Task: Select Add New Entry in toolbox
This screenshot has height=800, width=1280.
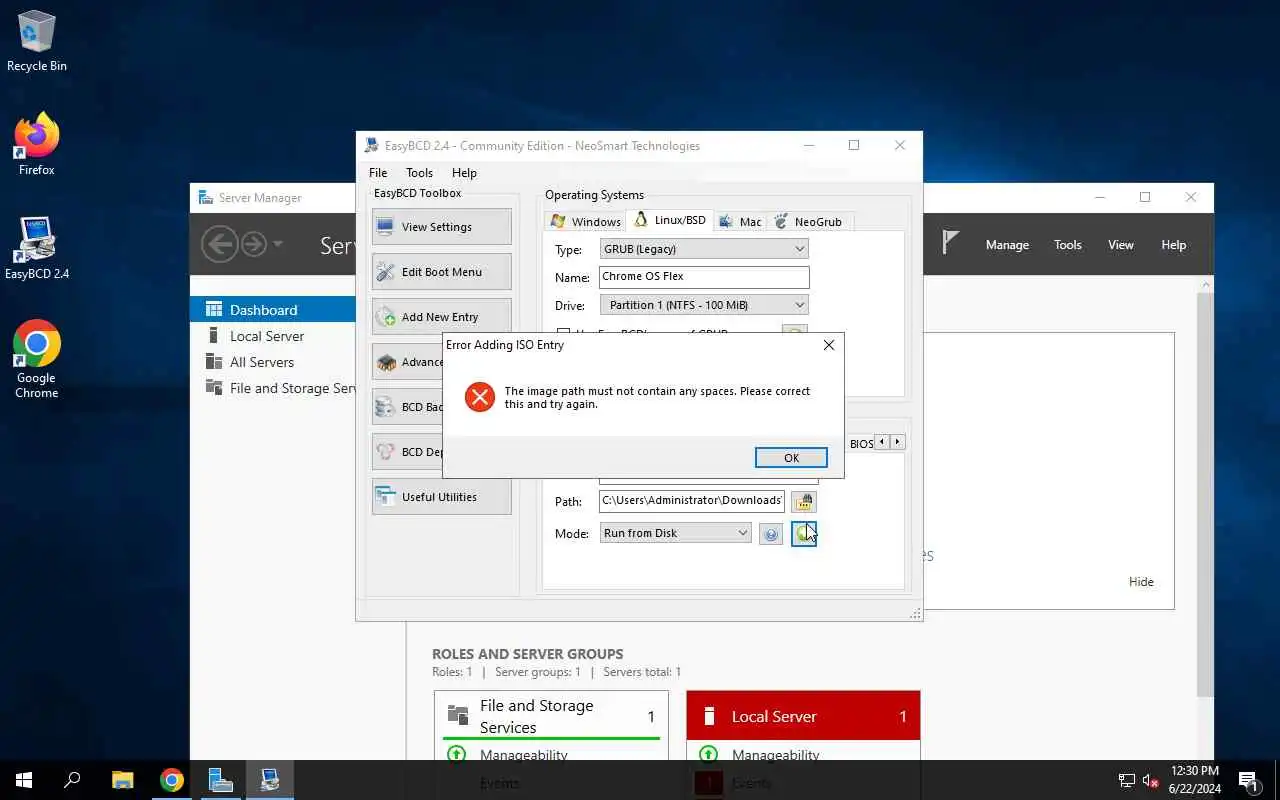Action: (441, 316)
